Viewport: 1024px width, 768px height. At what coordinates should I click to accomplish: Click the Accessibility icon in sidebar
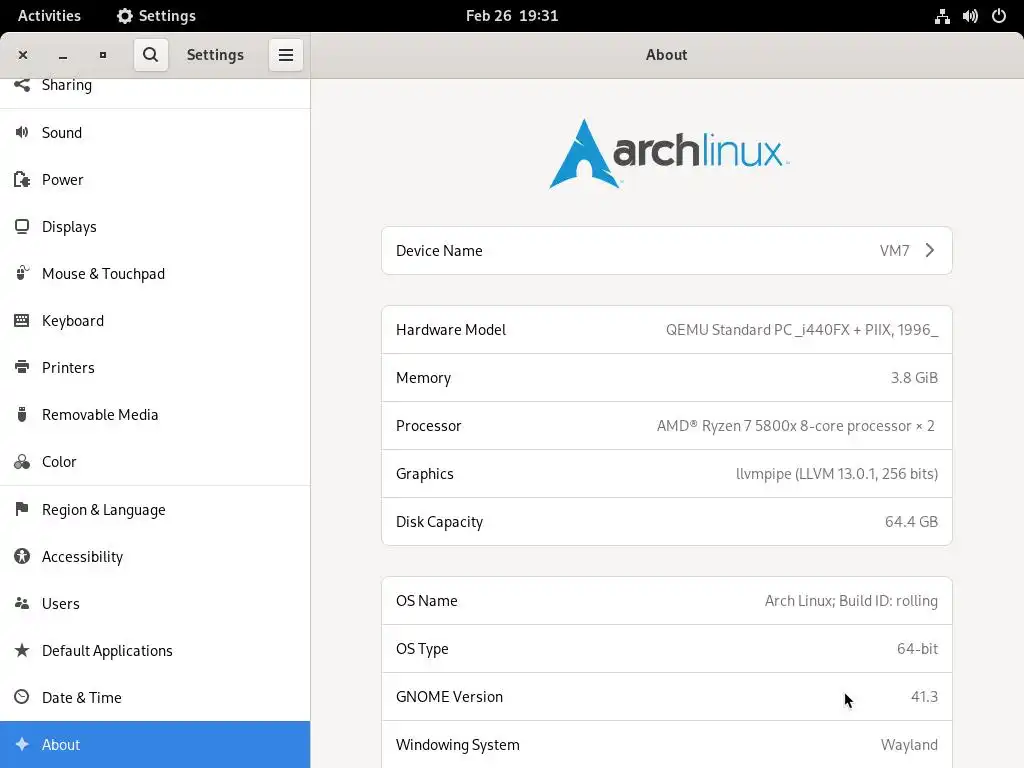[22, 556]
